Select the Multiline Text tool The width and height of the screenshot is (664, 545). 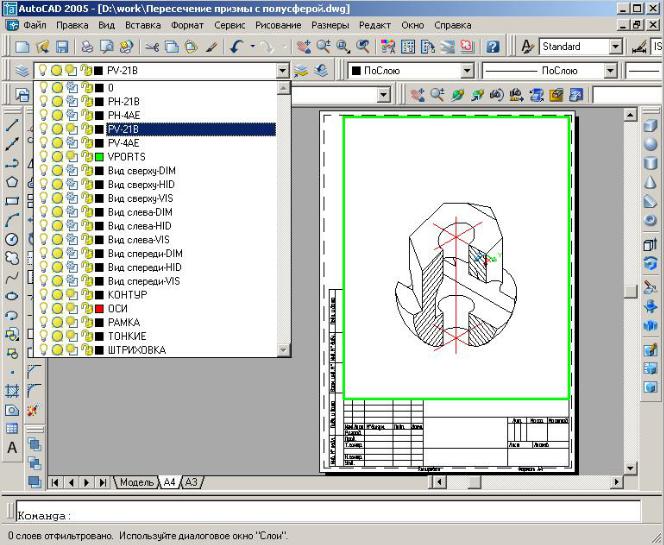[x=12, y=448]
